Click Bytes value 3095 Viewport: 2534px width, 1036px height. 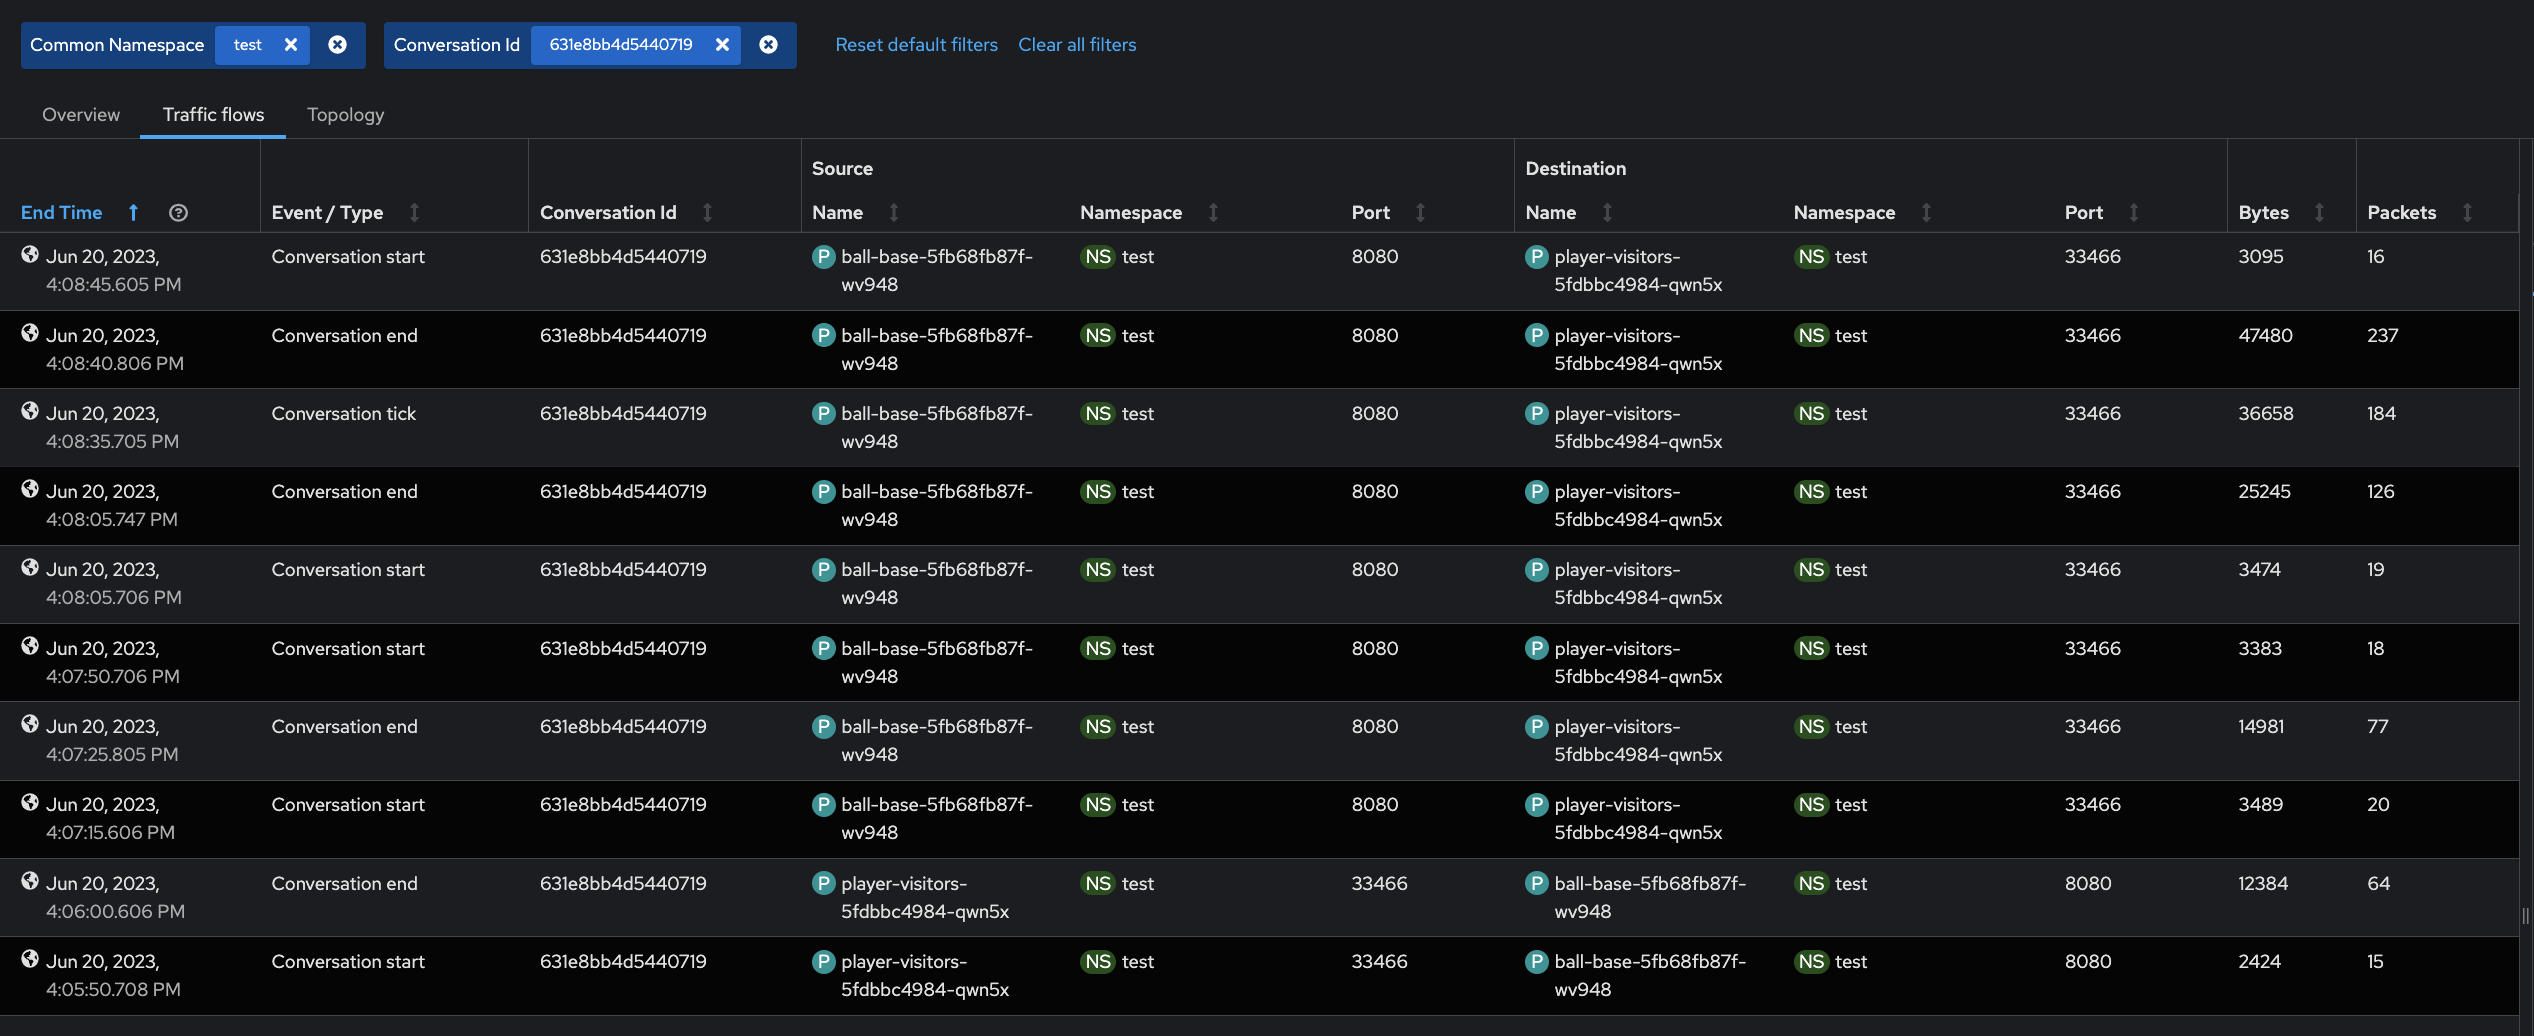(x=2260, y=257)
